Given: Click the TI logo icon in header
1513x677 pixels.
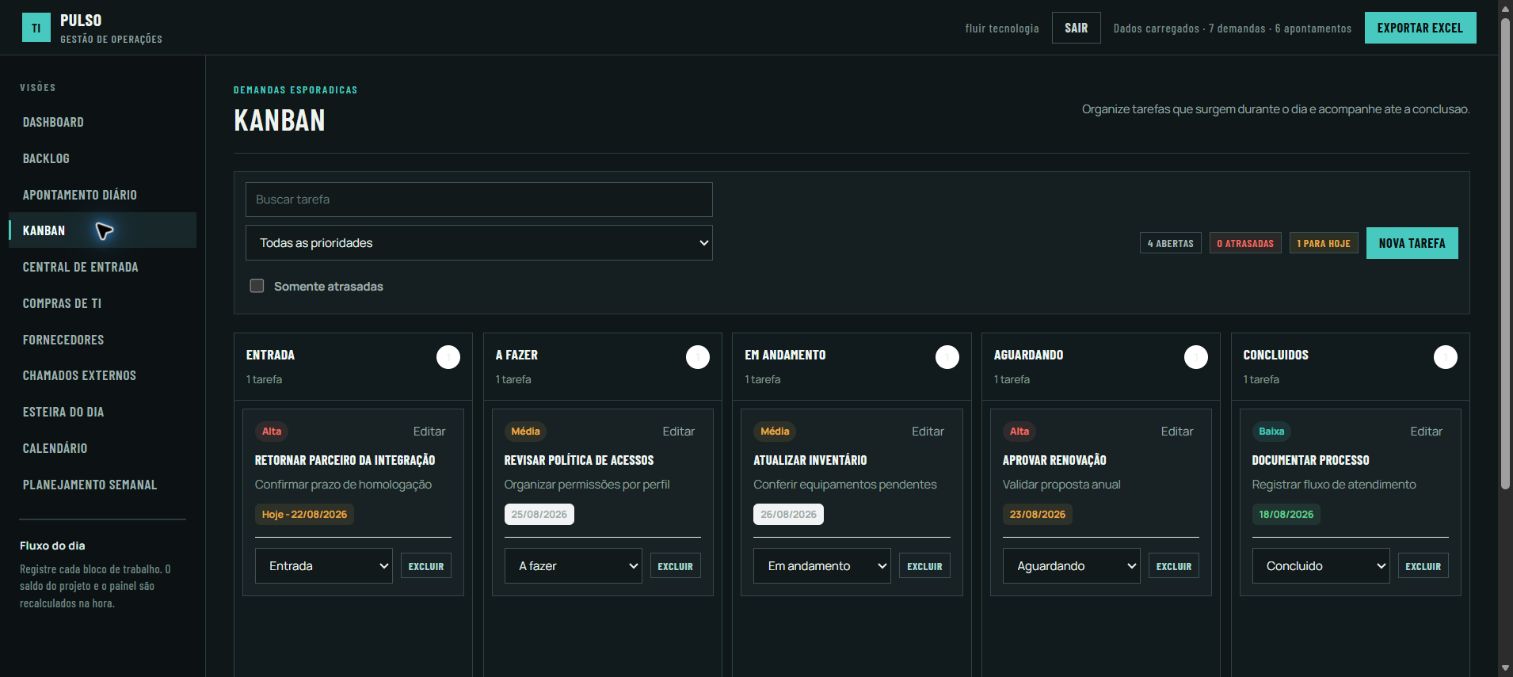Looking at the screenshot, I should tap(36, 28).
